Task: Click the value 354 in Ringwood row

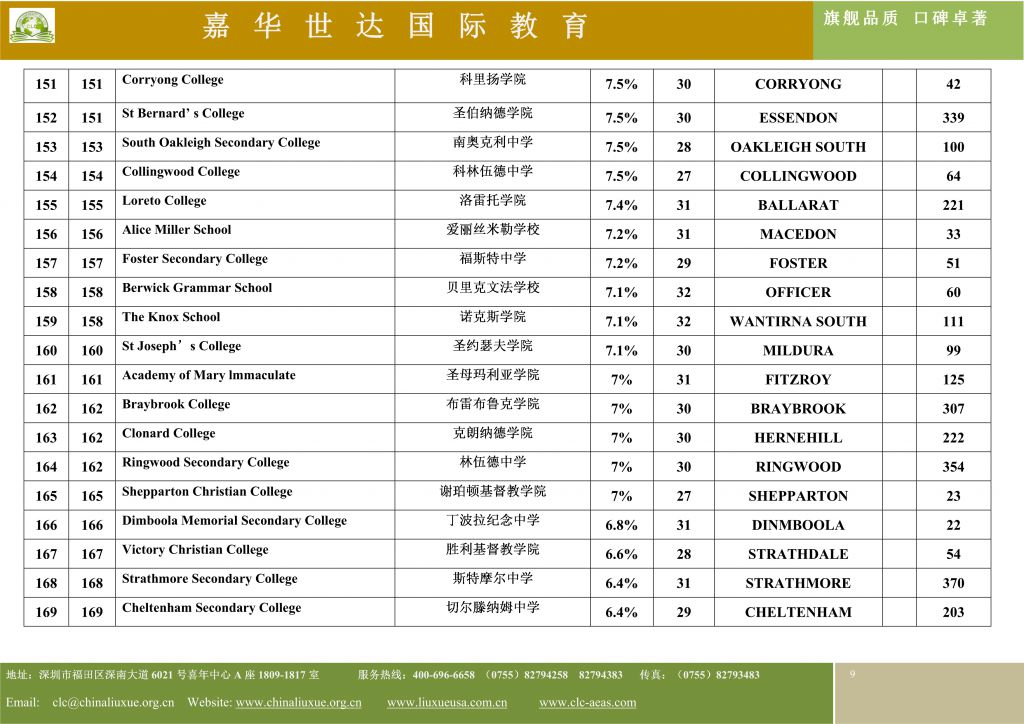Action: click(953, 467)
